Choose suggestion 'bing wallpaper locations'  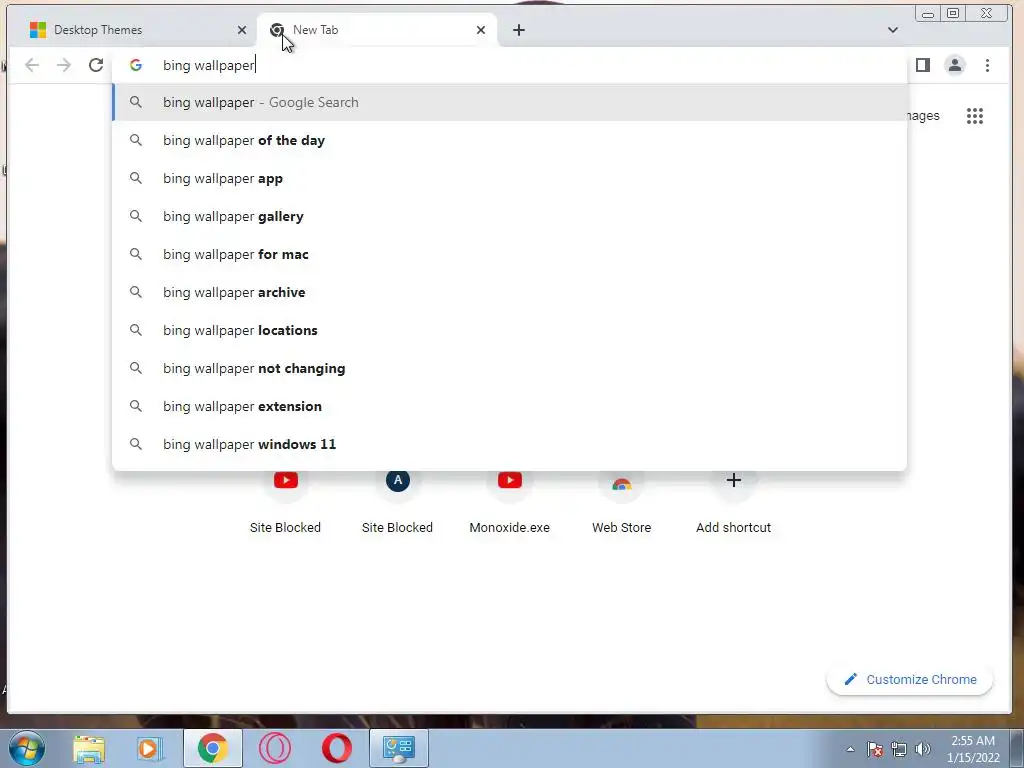[509, 330]
